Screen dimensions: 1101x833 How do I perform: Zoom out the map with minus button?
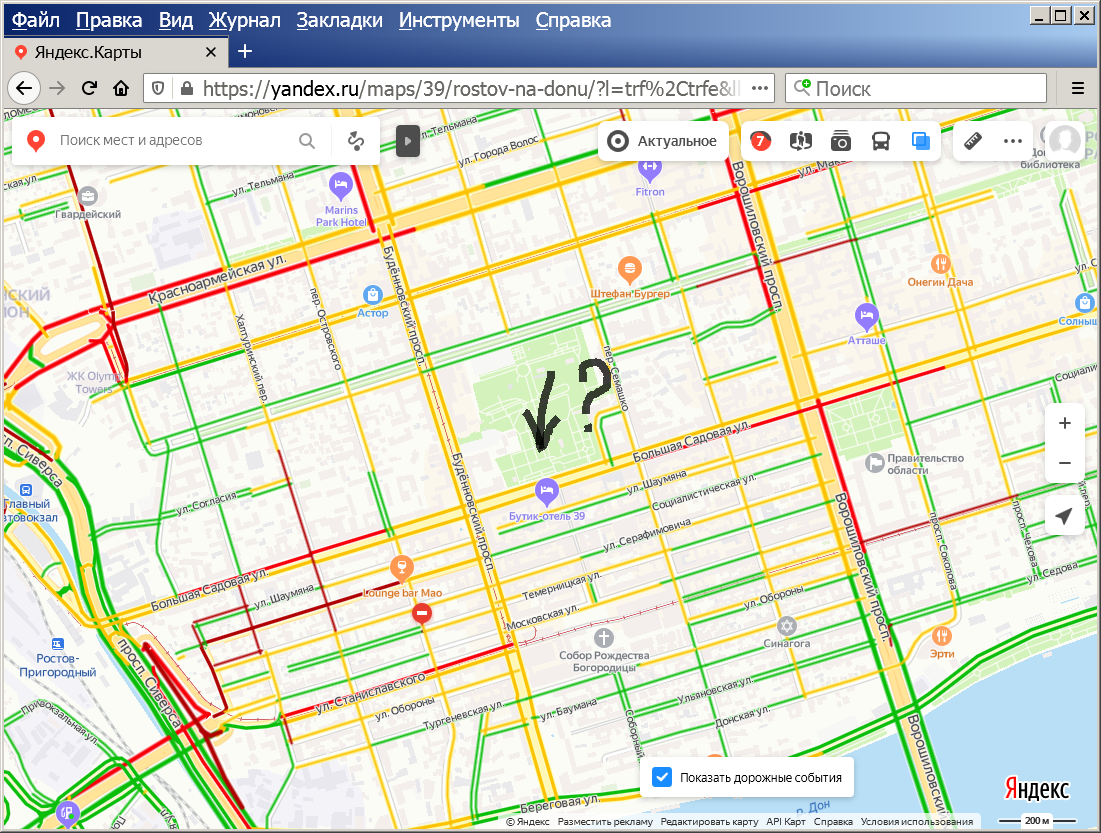[1064, 463]
